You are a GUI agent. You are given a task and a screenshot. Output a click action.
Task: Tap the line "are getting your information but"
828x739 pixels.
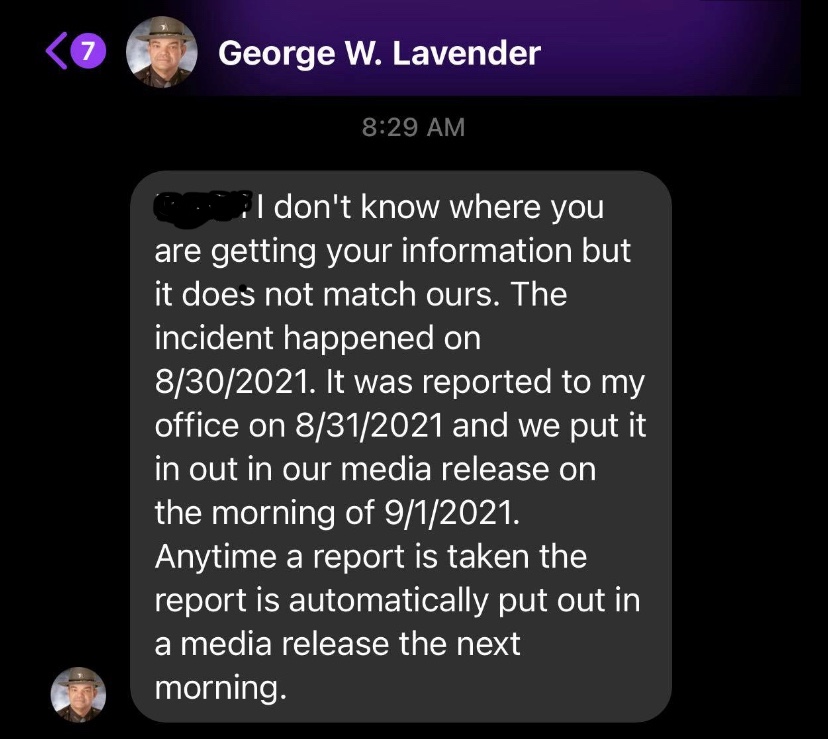[x=392, y=251]
